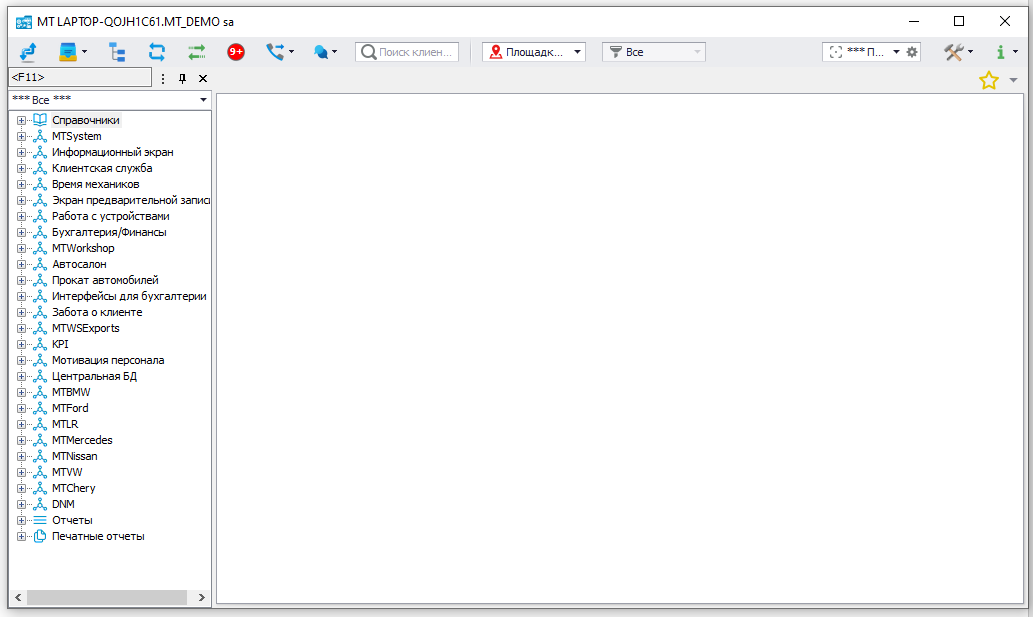Expand the Отчеты tree node

point(21,521)
